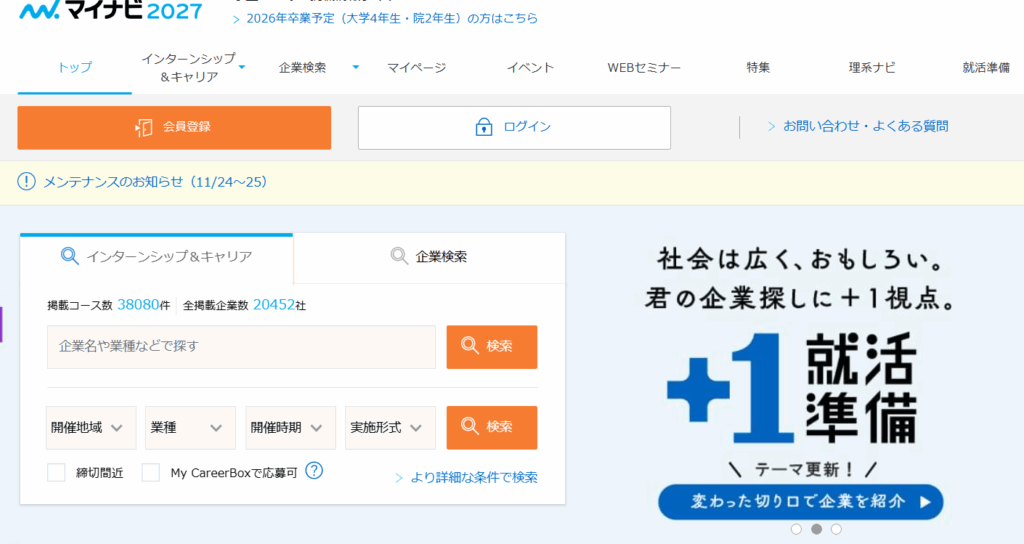Check the My CareerBoxで応募可 option
The height and width of the screenshot is (544, 1024).
(150, 472)
